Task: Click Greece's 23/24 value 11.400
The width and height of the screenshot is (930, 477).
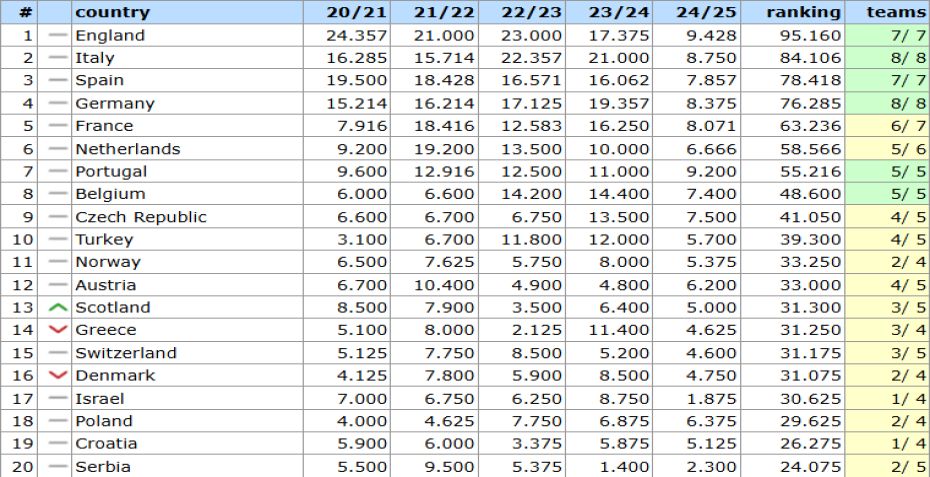Action: click(x=619, y=330)
